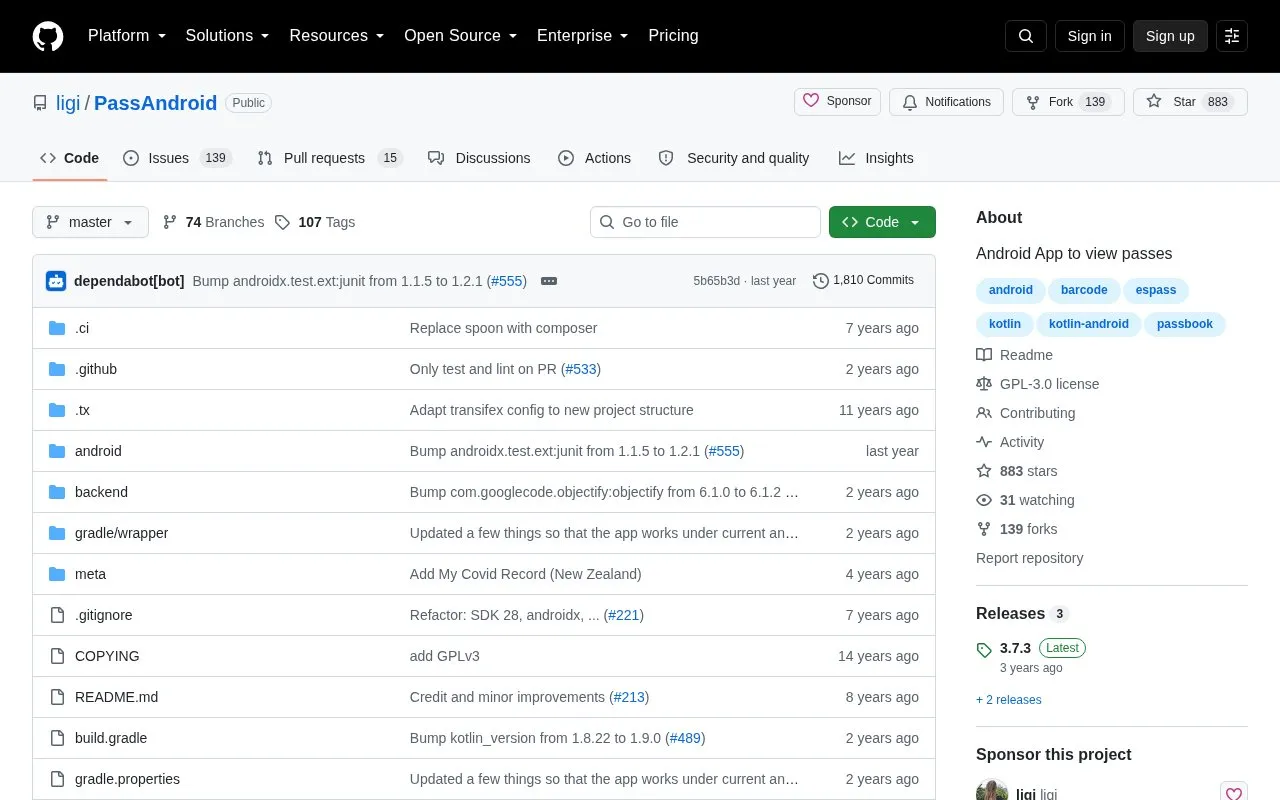Open the build.gradle file
Screen dimensions: 1280x800
pos(111,738)
